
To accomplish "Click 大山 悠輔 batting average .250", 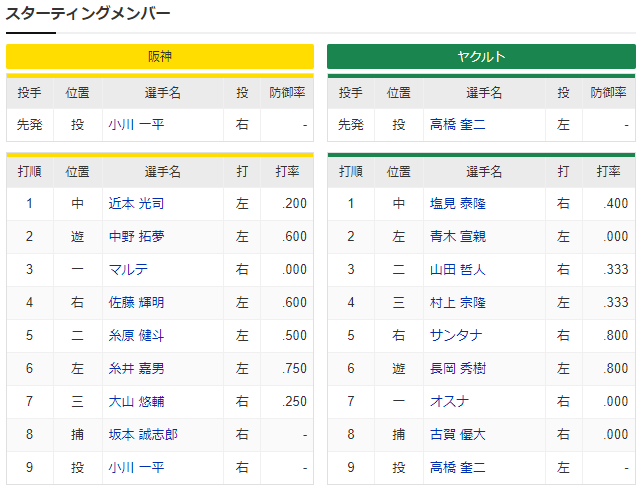I will (294, 402).
